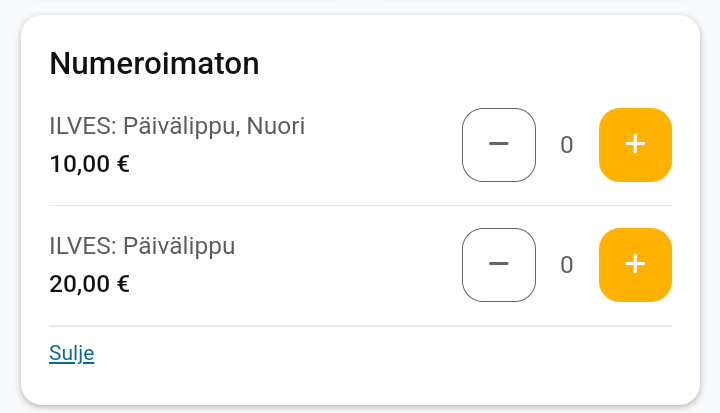The width and height of the screenshot is (720, 413).
Task: Remove one ILVES: Päivälippu, Nuori ticket
Action: 499,145
